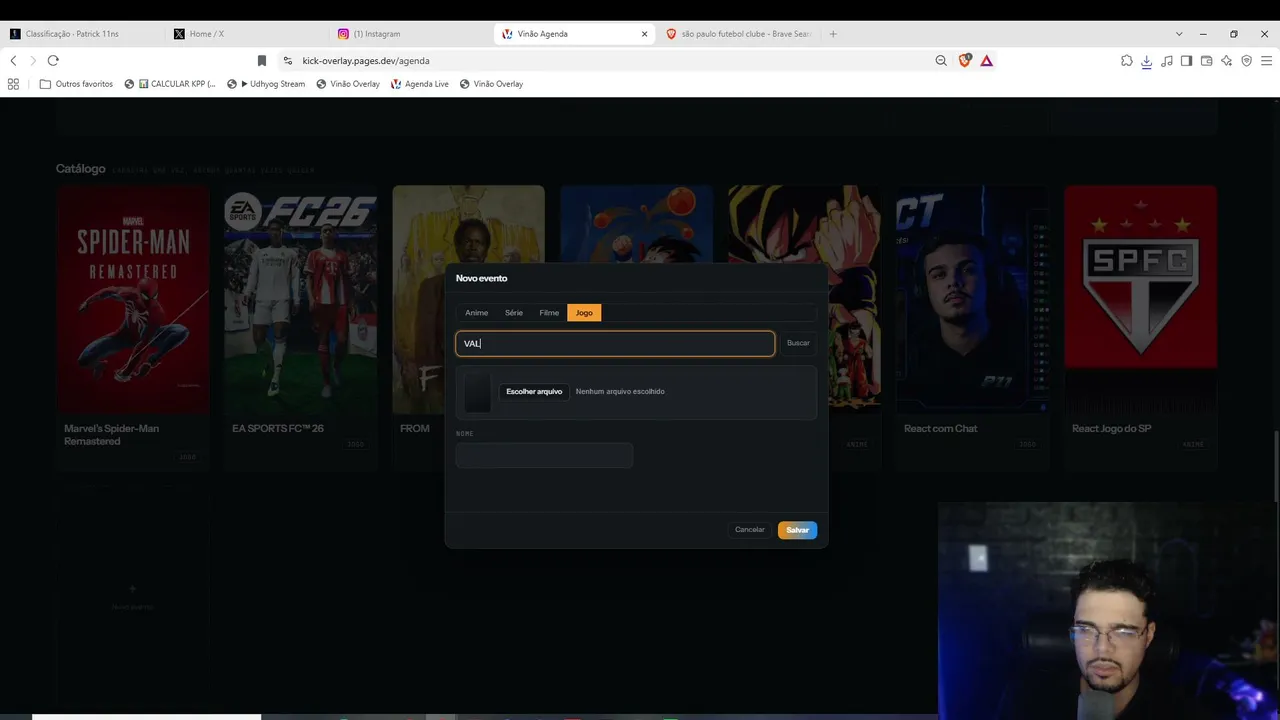Switch to the são paulo futebol clube tab

(x=739, y=34)
